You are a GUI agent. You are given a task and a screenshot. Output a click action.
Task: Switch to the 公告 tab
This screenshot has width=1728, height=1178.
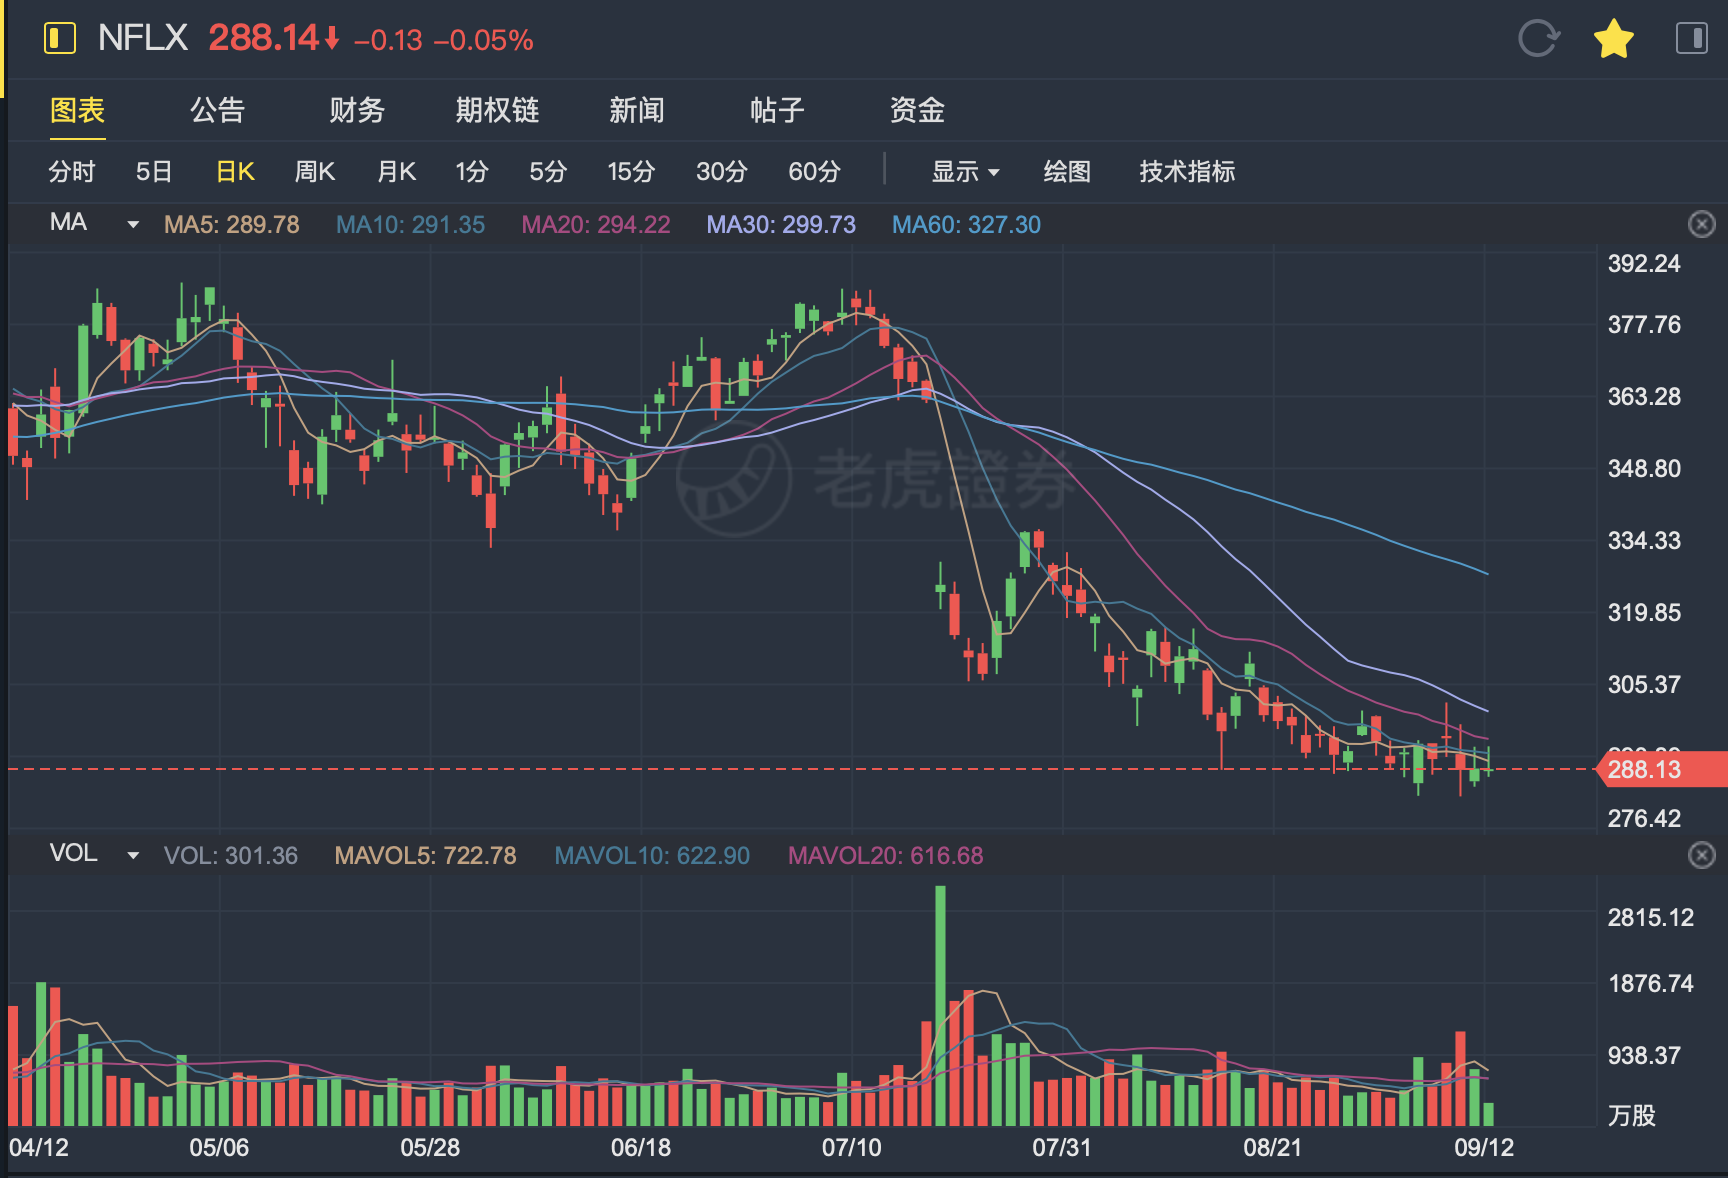pos(217,110)
